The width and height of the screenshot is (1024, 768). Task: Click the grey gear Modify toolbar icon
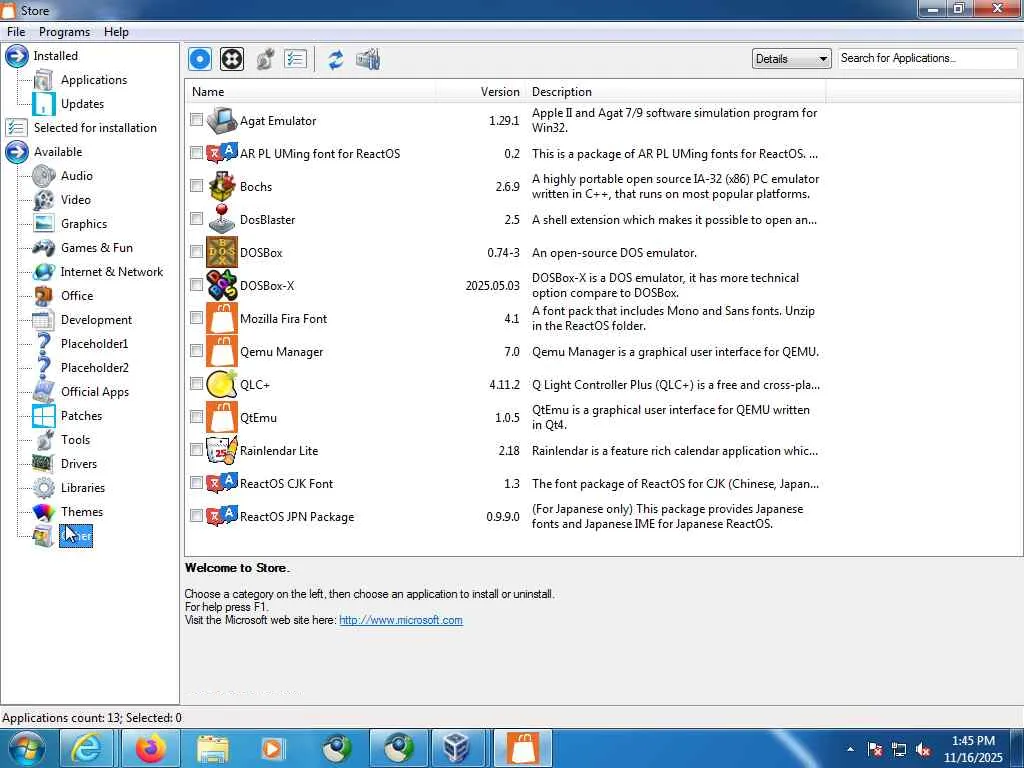point(264,59)
